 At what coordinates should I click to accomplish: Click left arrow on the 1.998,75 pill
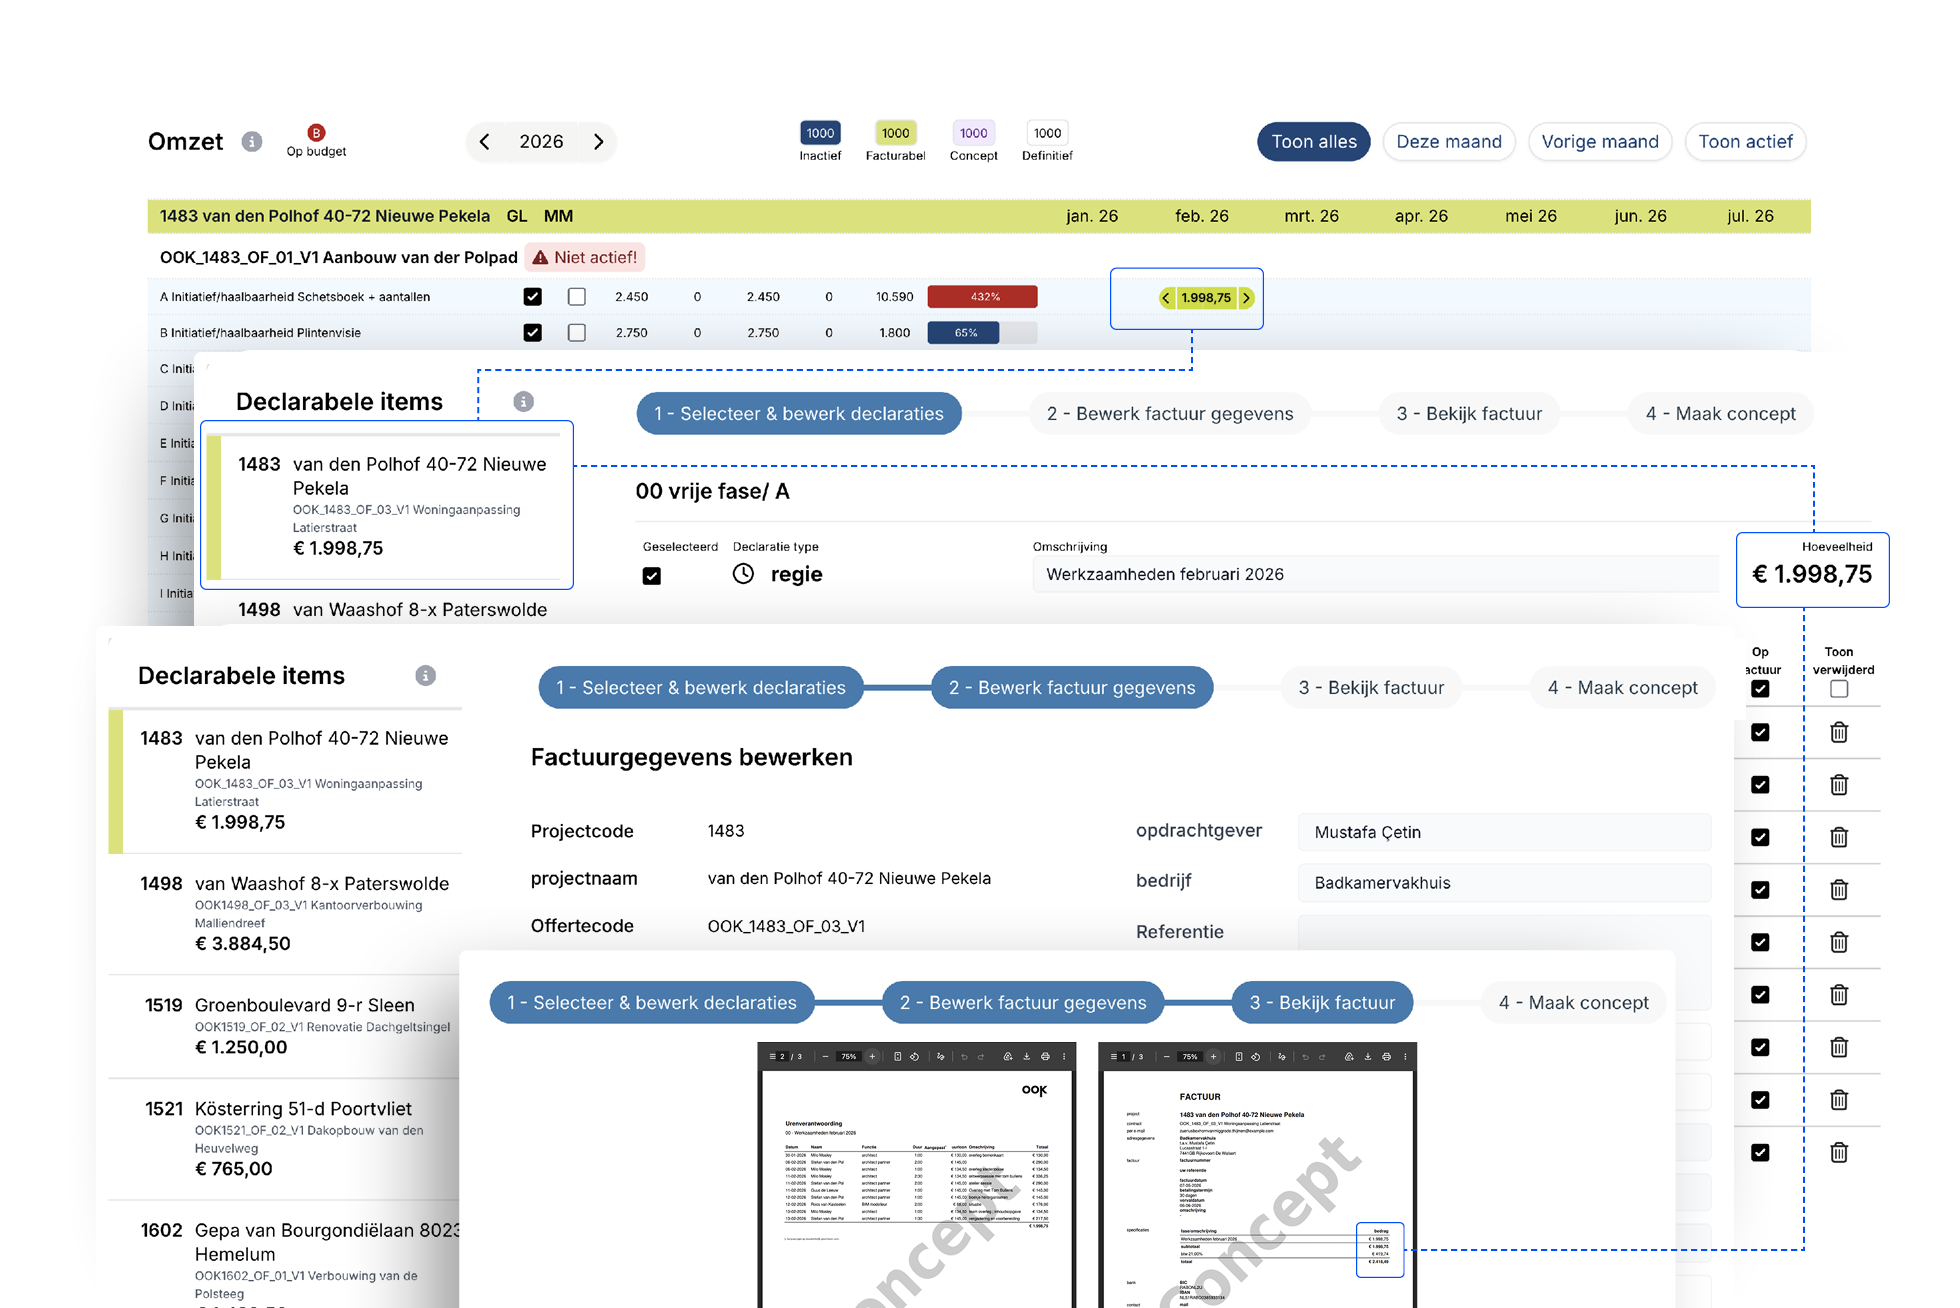(x=1166, y=298)
